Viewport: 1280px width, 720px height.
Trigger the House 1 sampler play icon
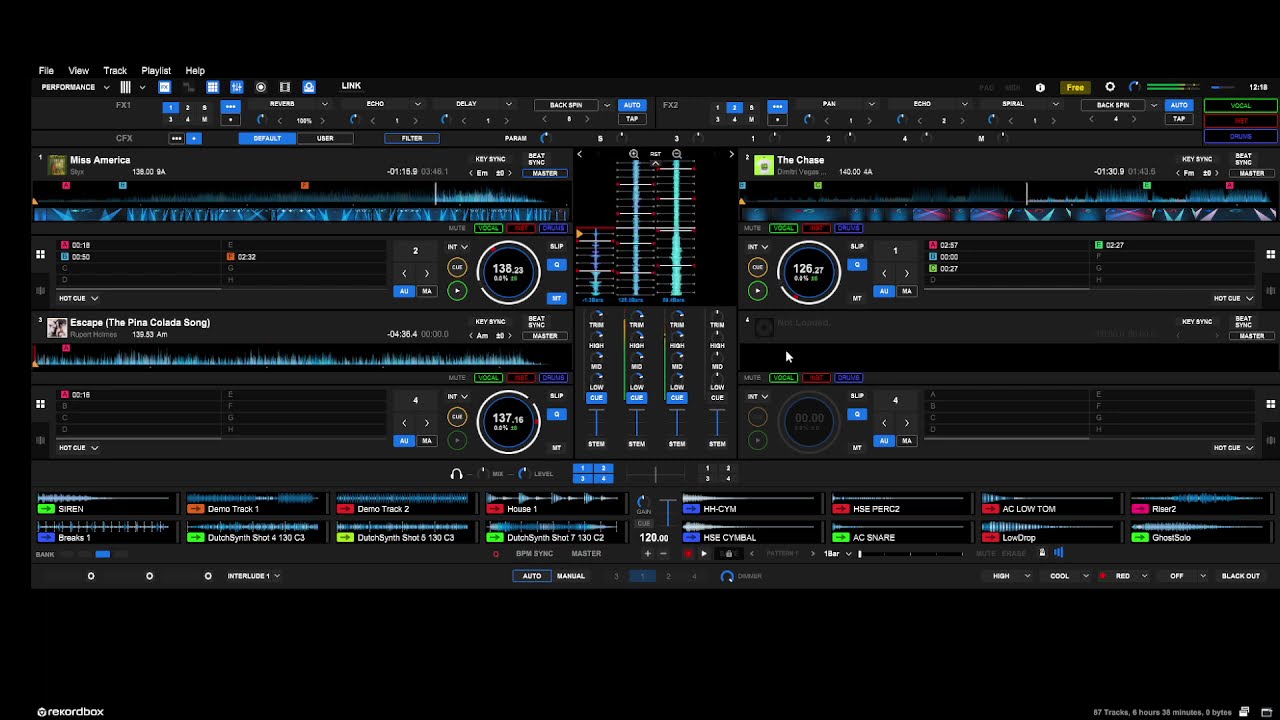coord(495,509)
